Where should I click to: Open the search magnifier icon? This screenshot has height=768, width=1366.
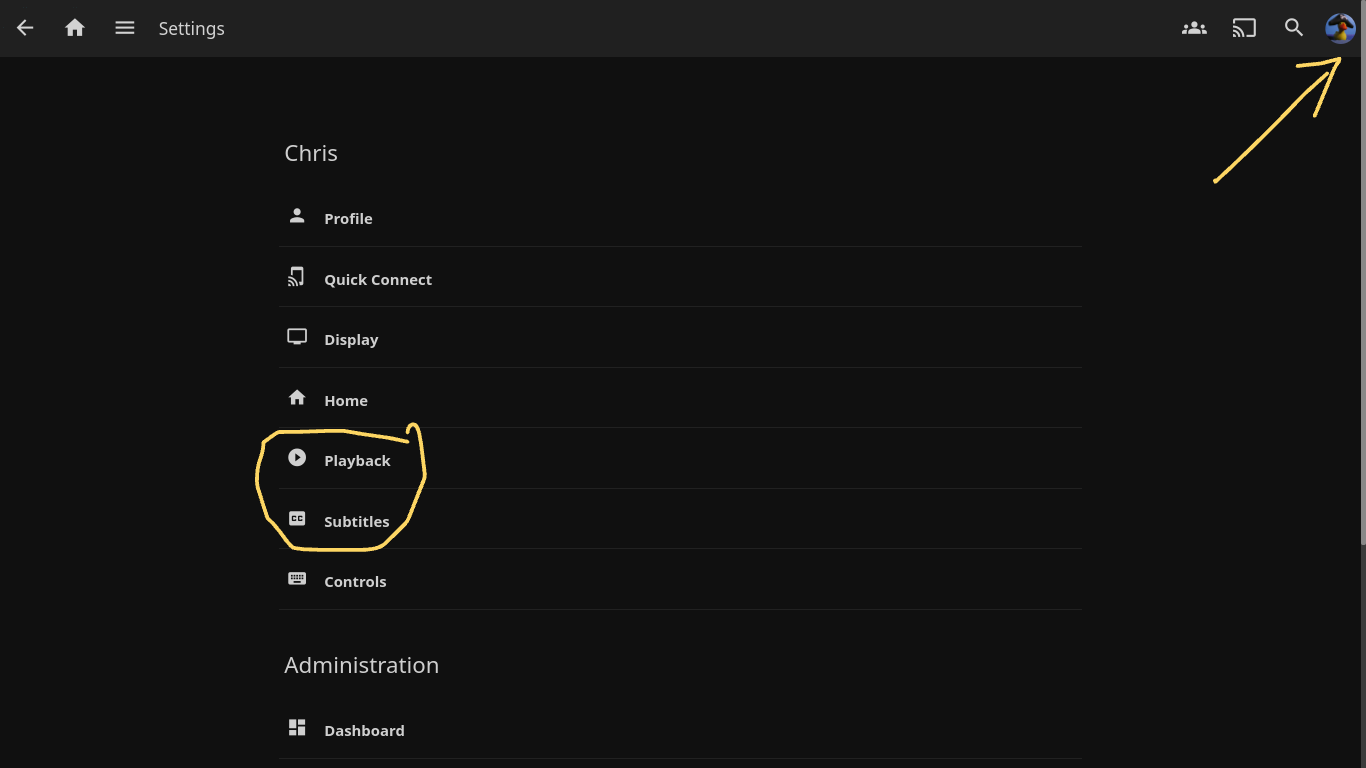[x=1294, y=28]
